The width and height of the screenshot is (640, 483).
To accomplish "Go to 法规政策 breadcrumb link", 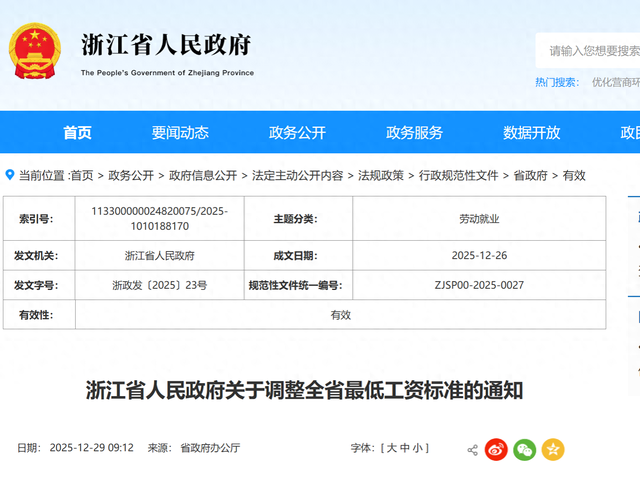I will pyautogui.click(x=381, y=176).
